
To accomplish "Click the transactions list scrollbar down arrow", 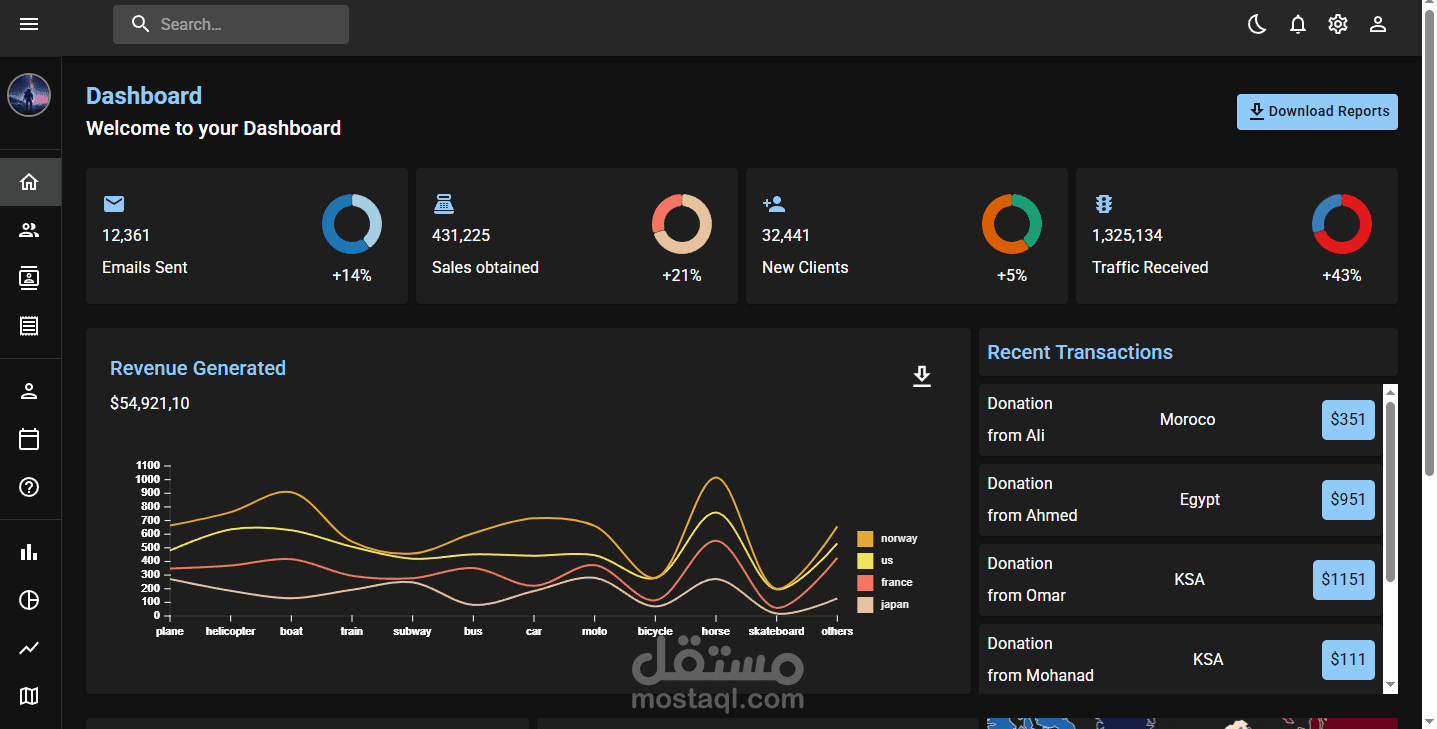I will coord(1390,685).
